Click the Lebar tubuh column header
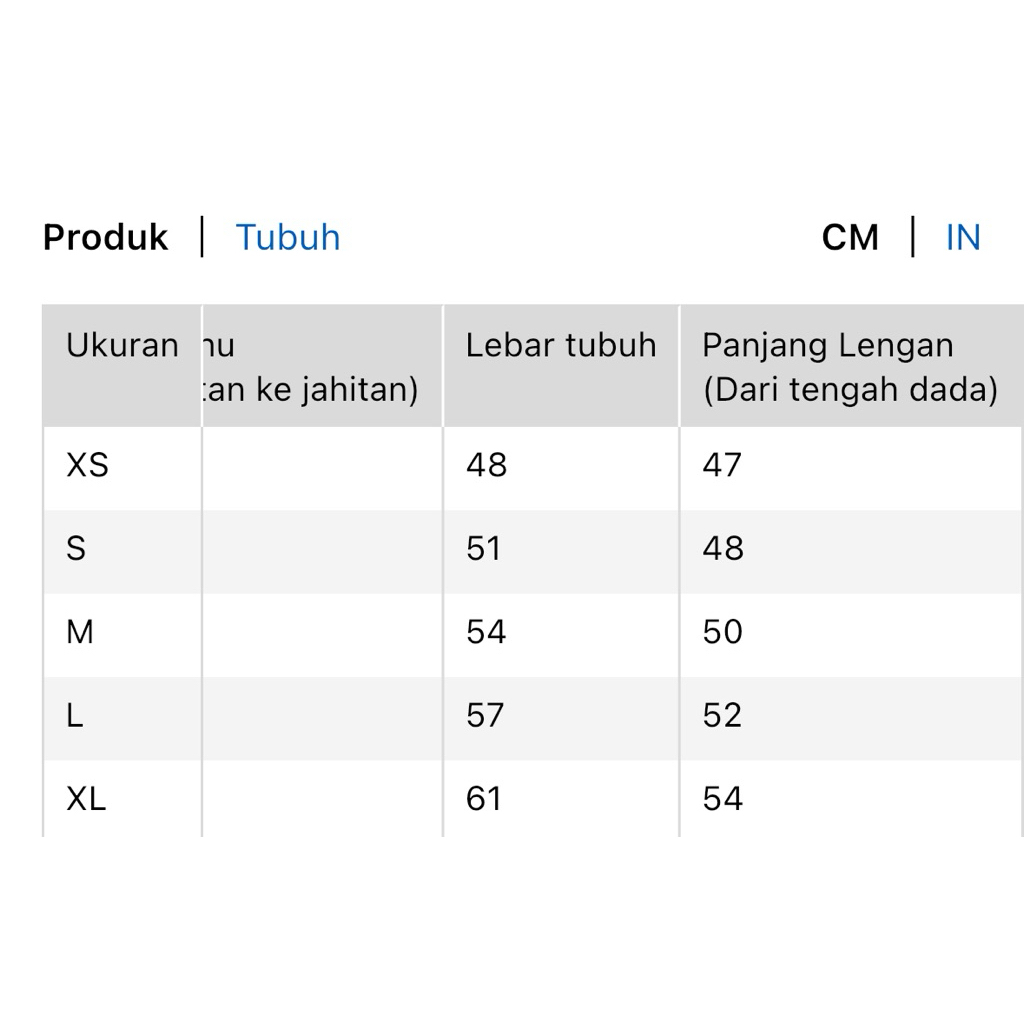 (x=561, y=346)
